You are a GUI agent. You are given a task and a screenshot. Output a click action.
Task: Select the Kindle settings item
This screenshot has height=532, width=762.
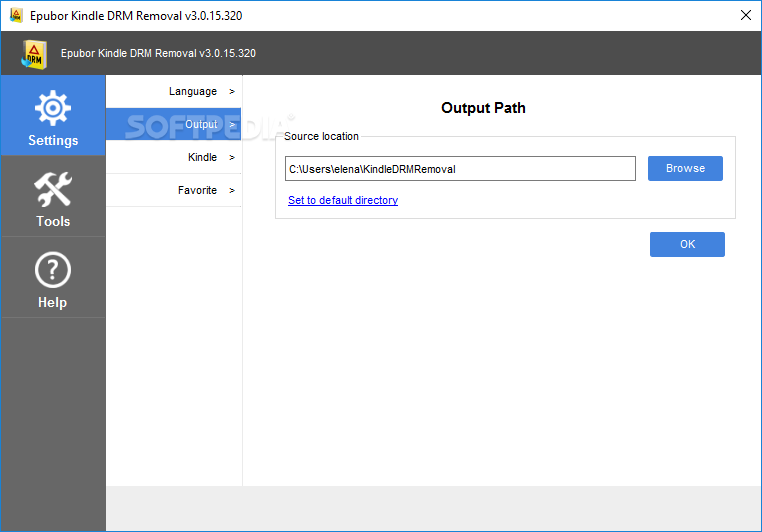[x=174, y=157]
